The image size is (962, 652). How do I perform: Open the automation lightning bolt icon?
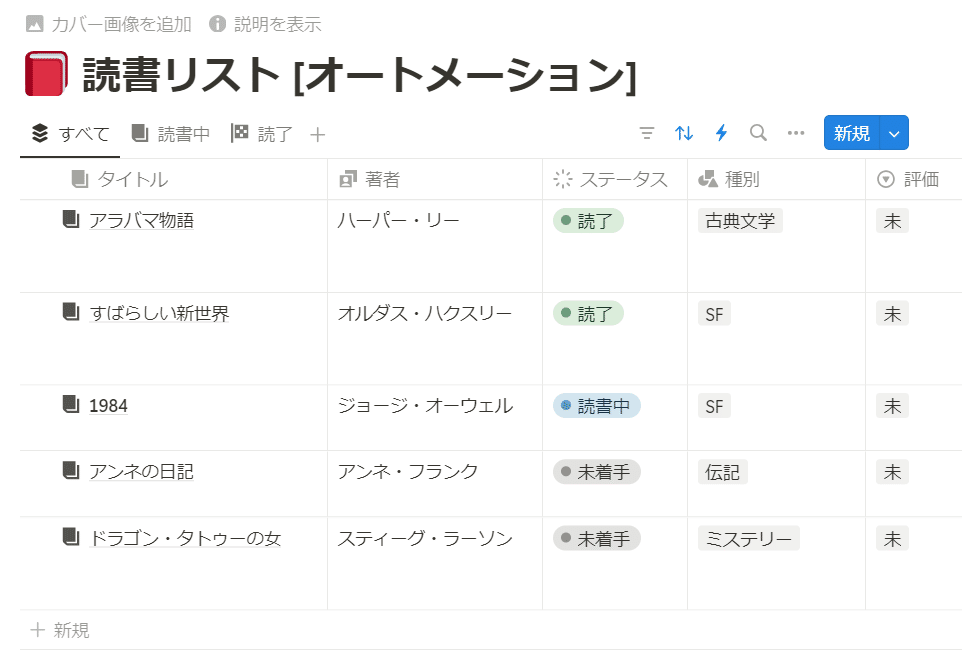pyautogui.click(x=722, y=133)
